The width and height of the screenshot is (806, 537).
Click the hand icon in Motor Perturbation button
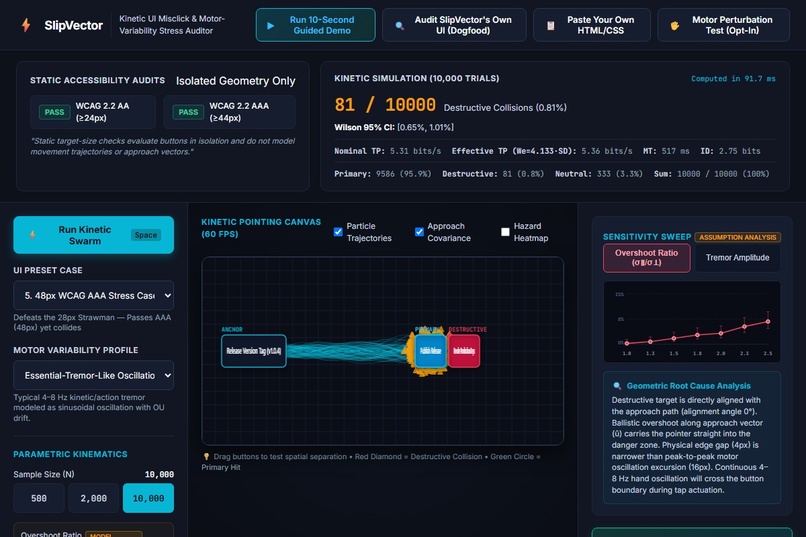tap(675, 25)
